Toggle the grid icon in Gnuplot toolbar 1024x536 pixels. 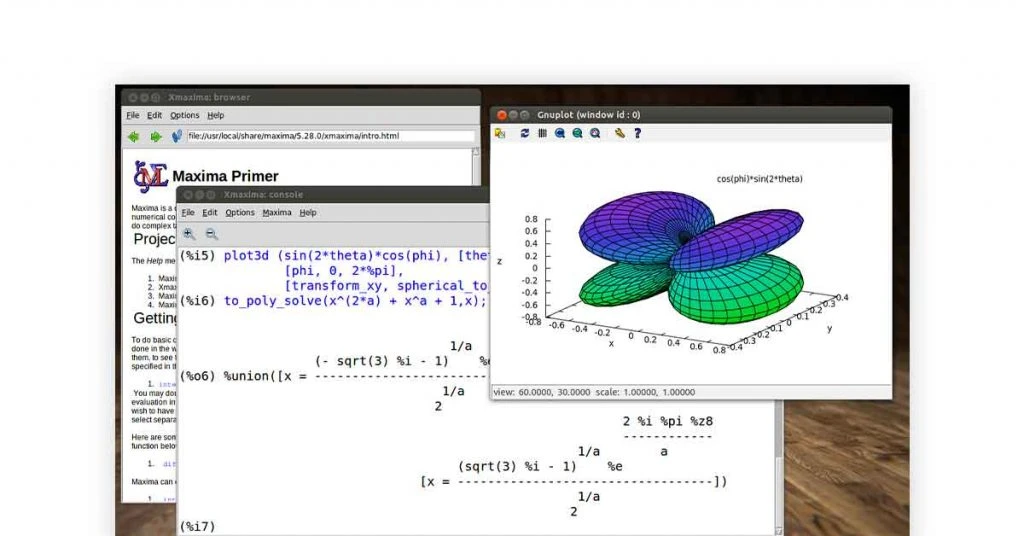click(x=542, y=133)
